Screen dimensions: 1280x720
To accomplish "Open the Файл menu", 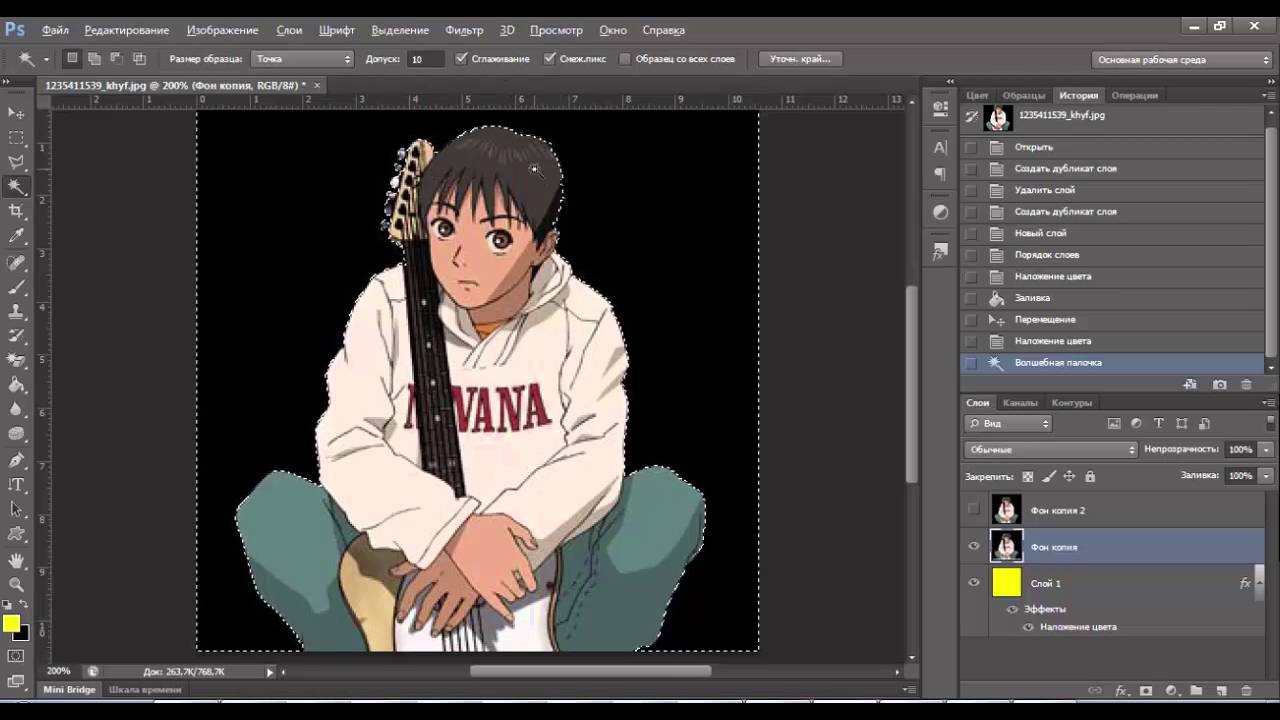I will tap(55, 30).
